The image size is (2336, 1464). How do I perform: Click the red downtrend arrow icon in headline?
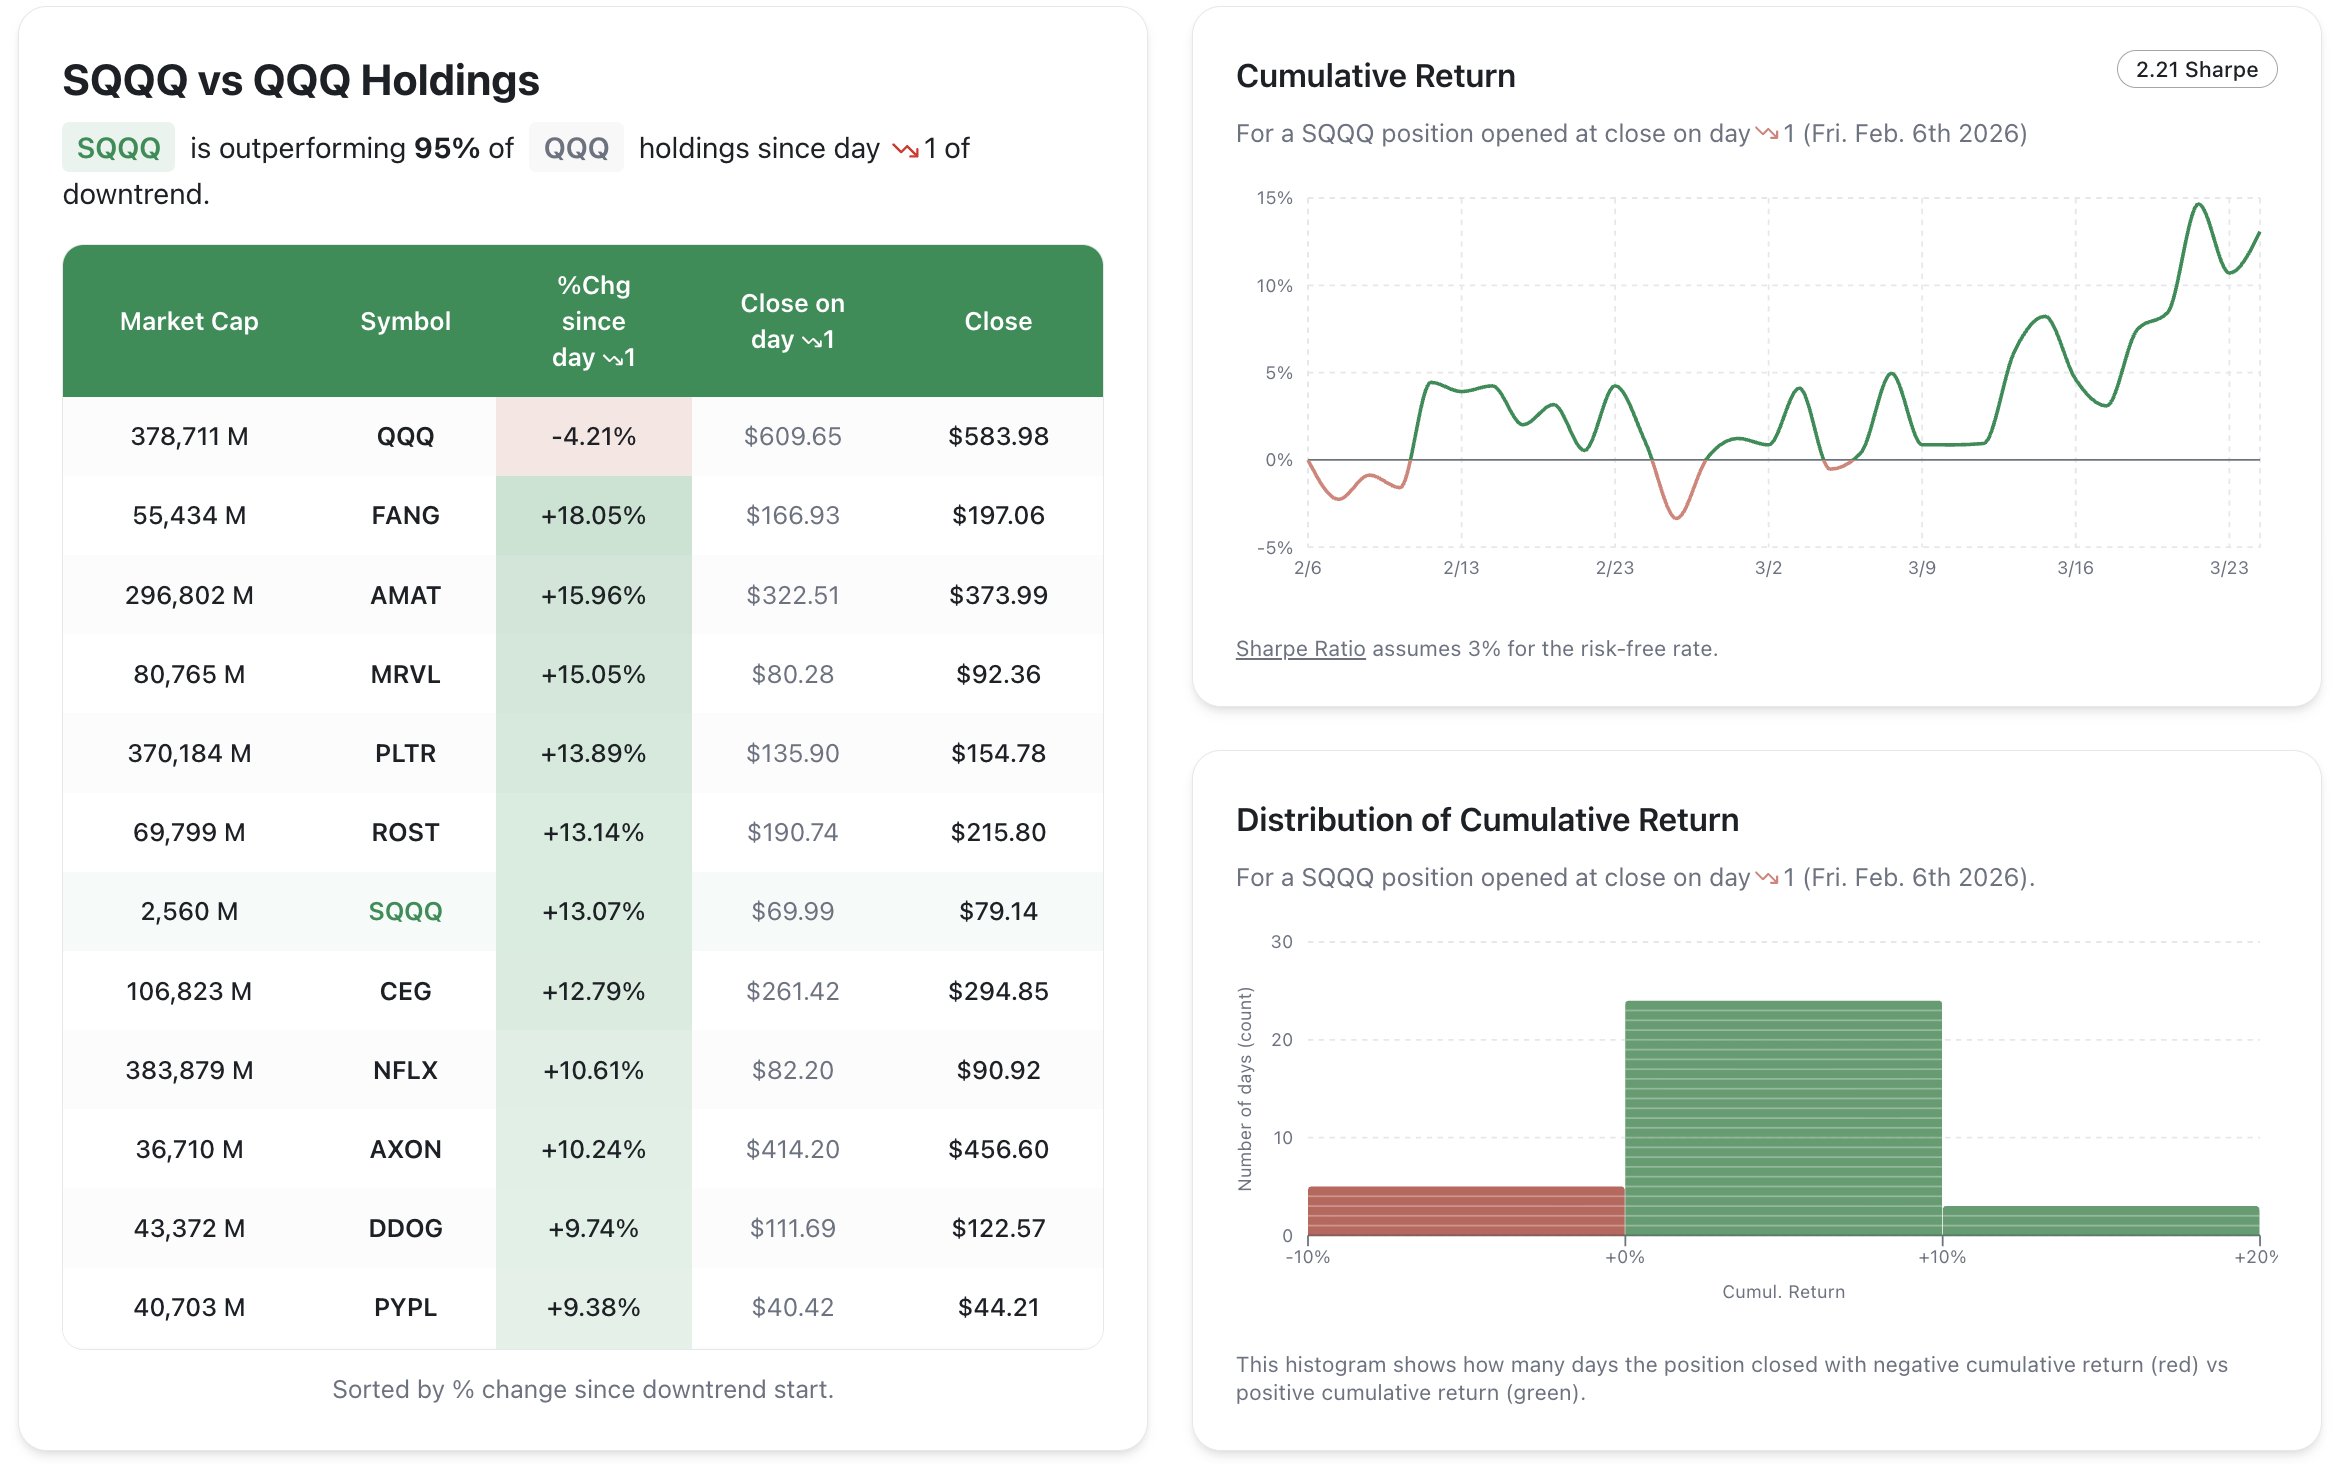coord(905,150)
